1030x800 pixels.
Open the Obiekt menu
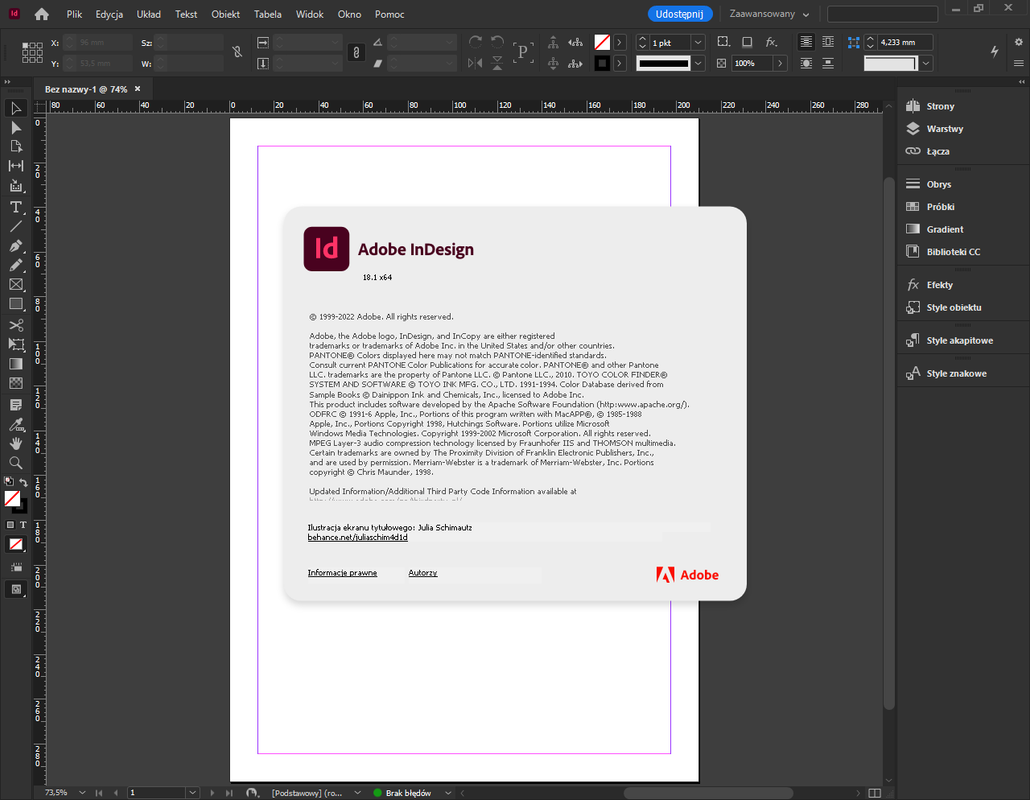click(225, 14)
